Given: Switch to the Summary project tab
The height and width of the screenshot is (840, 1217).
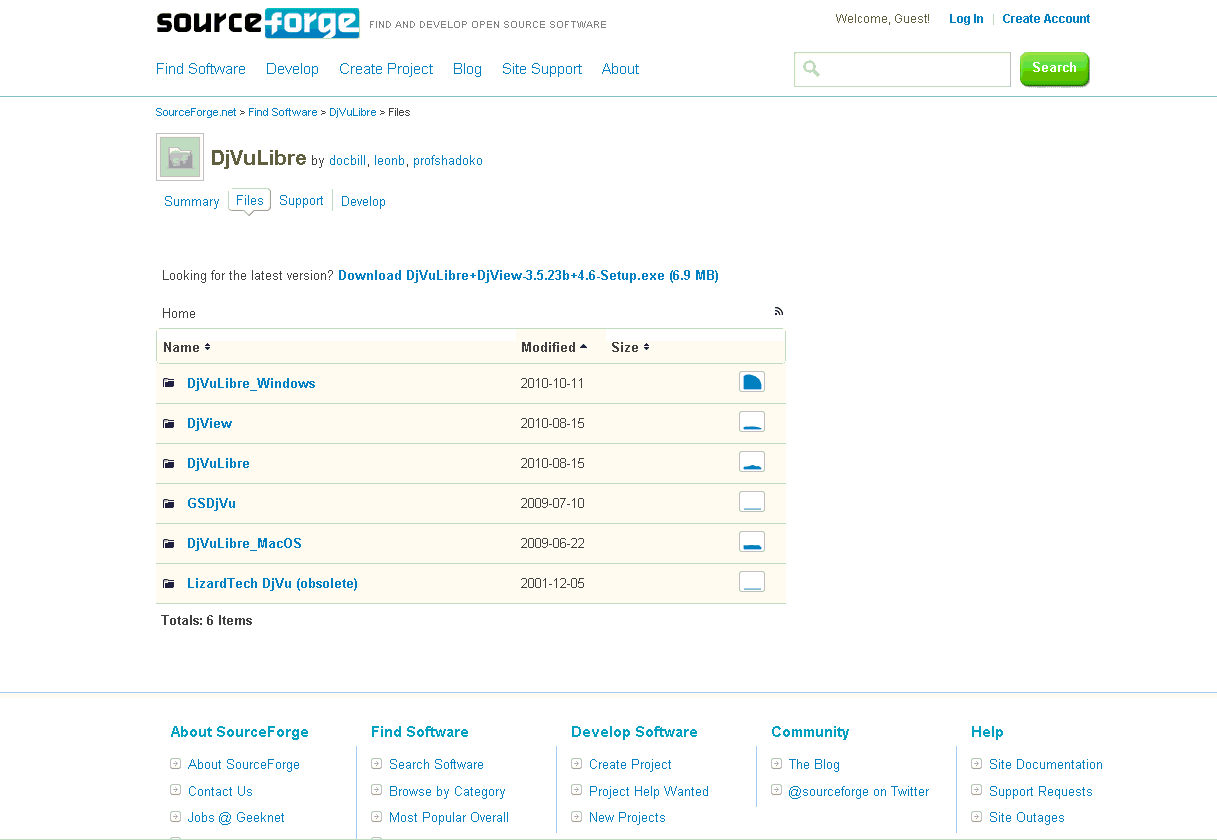Looking at the screenshot, I should [x=191, y=201].
